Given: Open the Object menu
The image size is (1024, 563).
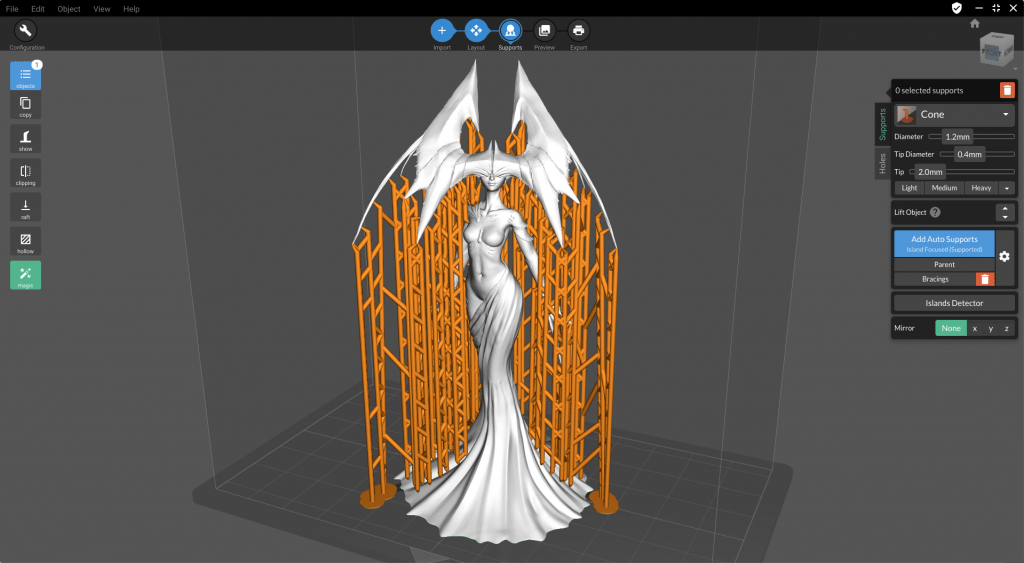Looking at the screenshot, I should (x=69, y=9).
